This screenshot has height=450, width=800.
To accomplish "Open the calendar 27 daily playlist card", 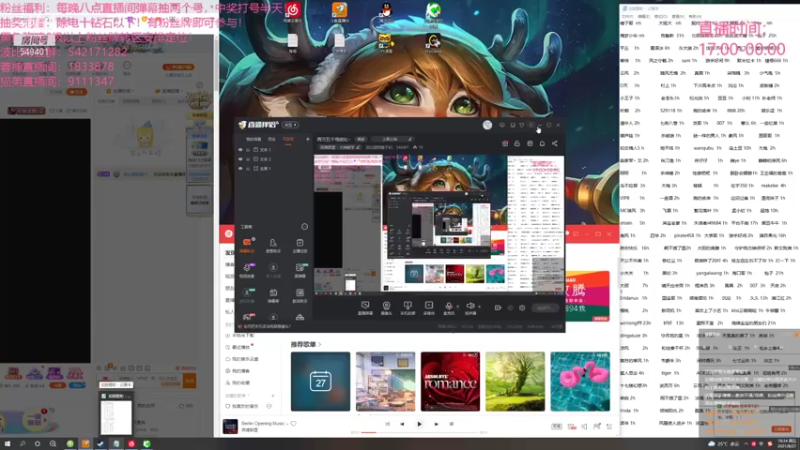I will pyautogui.click(x=320, y=381).
